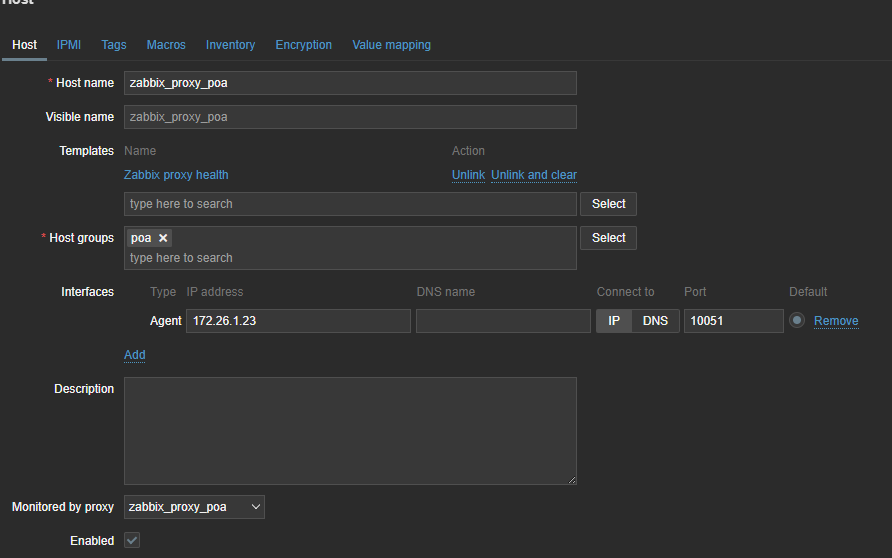This screenshot has height=558, width=892.
Task: Add a new interface
Action: click(x=135, y=355)
